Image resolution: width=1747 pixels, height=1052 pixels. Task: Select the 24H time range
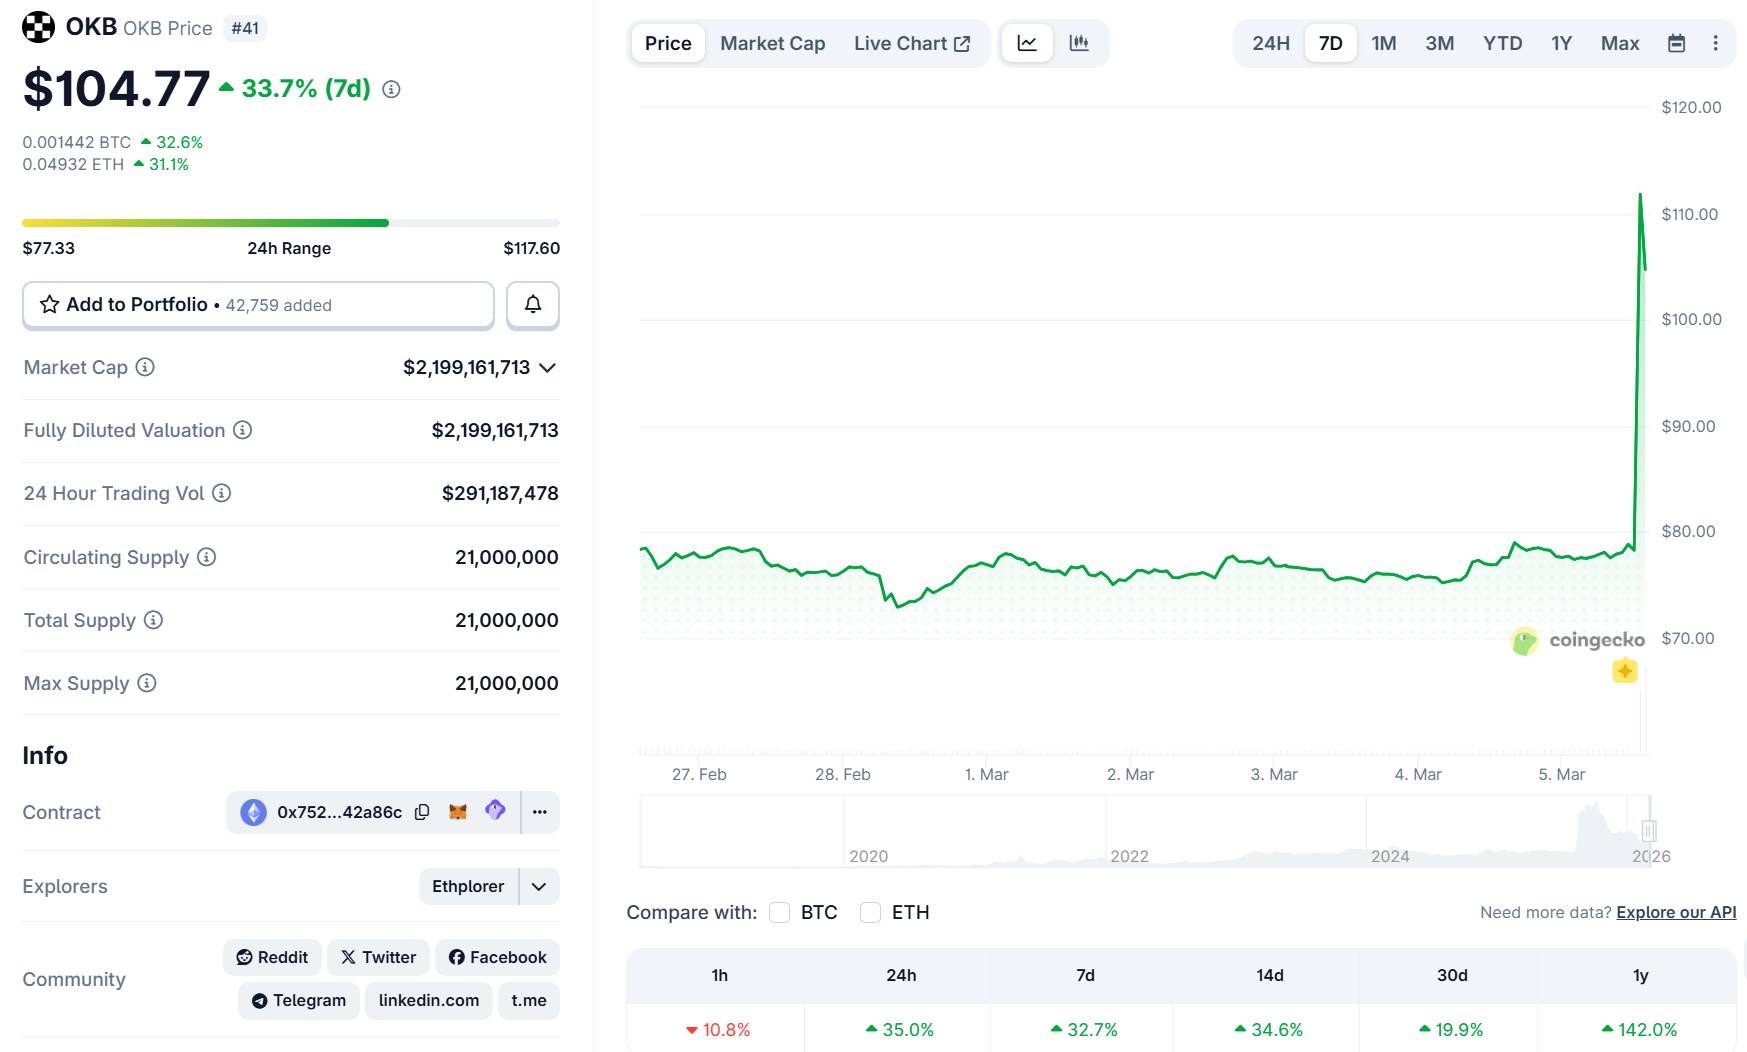(x=1270, y=43)
